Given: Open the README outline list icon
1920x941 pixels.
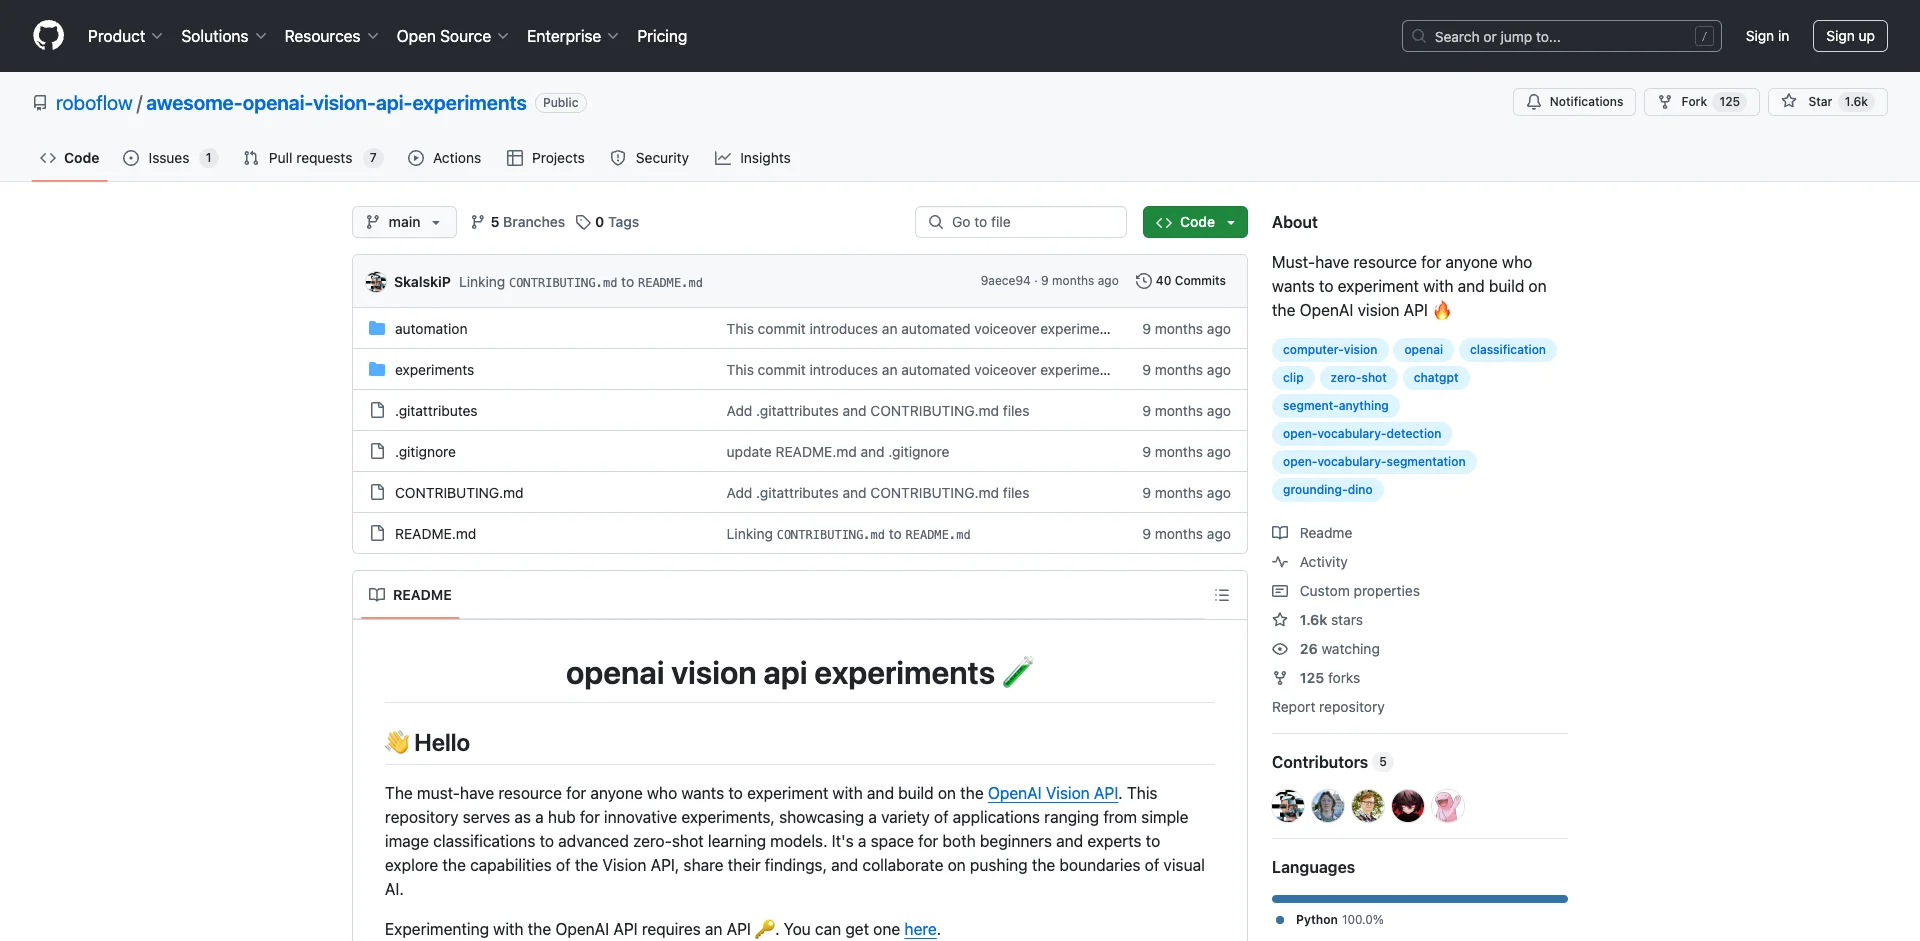Looking at the screenshot, I should click(x=1221, y=595).
